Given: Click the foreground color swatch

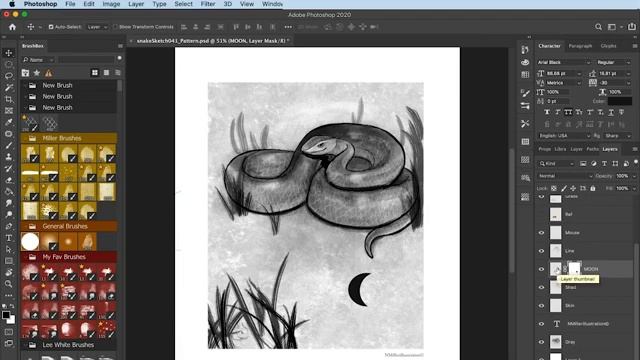Looking at the screenshot, I should pyautogui.click(x=6, y=315).
